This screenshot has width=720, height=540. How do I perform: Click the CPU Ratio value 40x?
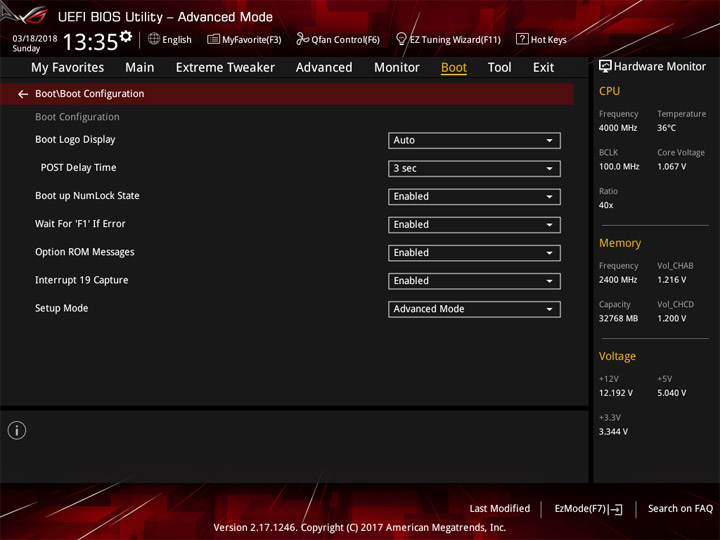[606, 205]
